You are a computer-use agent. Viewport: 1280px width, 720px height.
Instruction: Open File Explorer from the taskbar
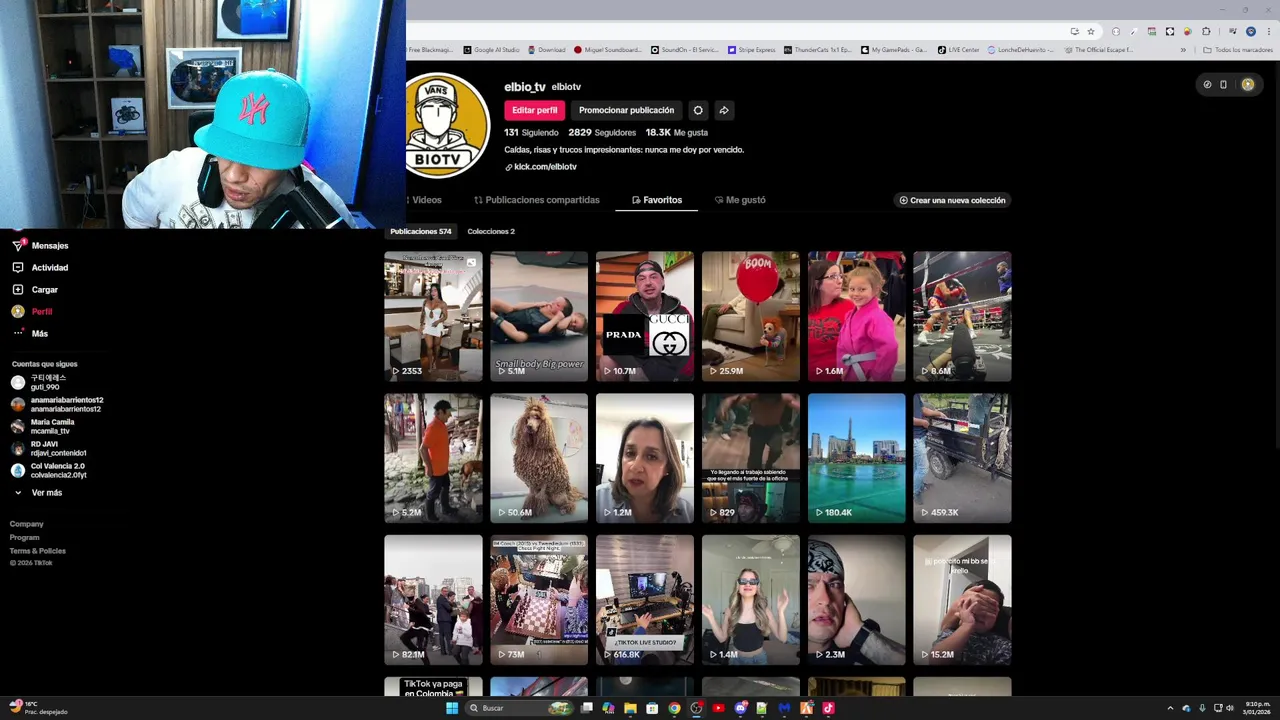tap(630, 708)
